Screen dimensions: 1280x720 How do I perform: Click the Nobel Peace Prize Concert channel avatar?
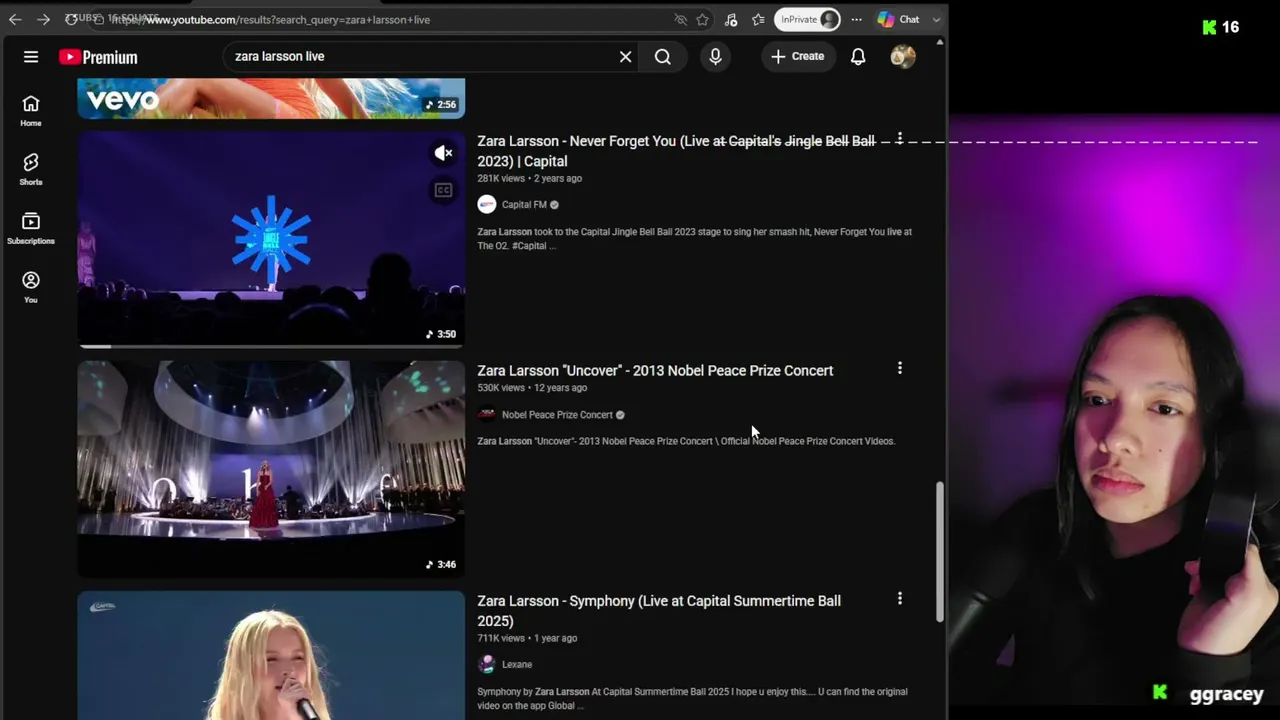[487, 415]
